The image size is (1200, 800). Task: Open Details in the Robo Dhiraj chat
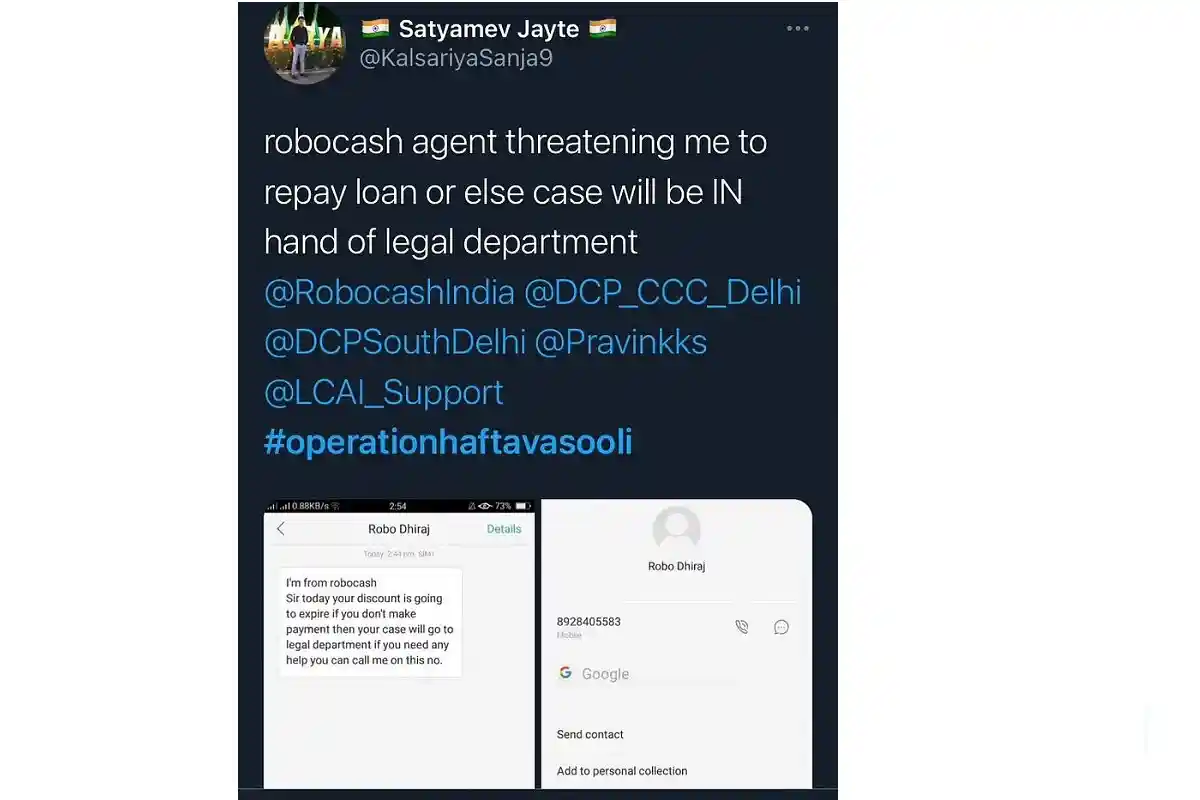pos(504,529)
